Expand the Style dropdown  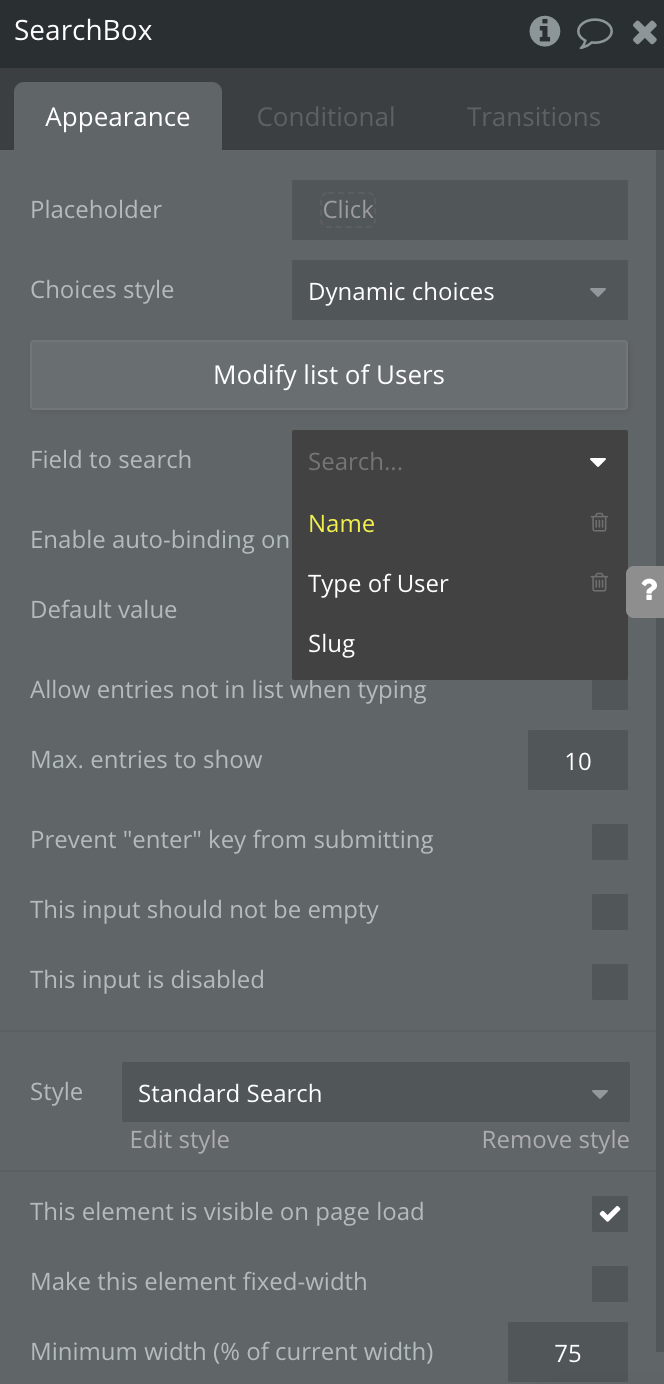pos(375,1093)
